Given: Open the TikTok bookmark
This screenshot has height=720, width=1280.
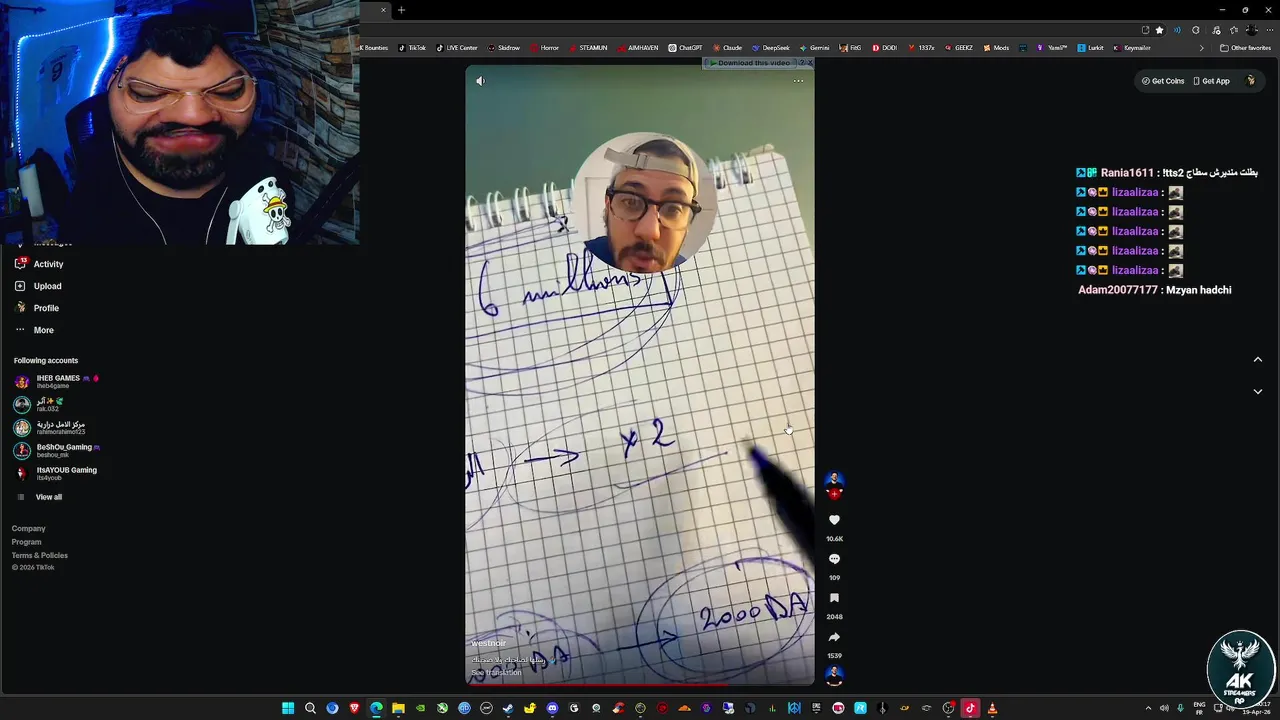Looking at the screenshot, I should tap(412, 48).
